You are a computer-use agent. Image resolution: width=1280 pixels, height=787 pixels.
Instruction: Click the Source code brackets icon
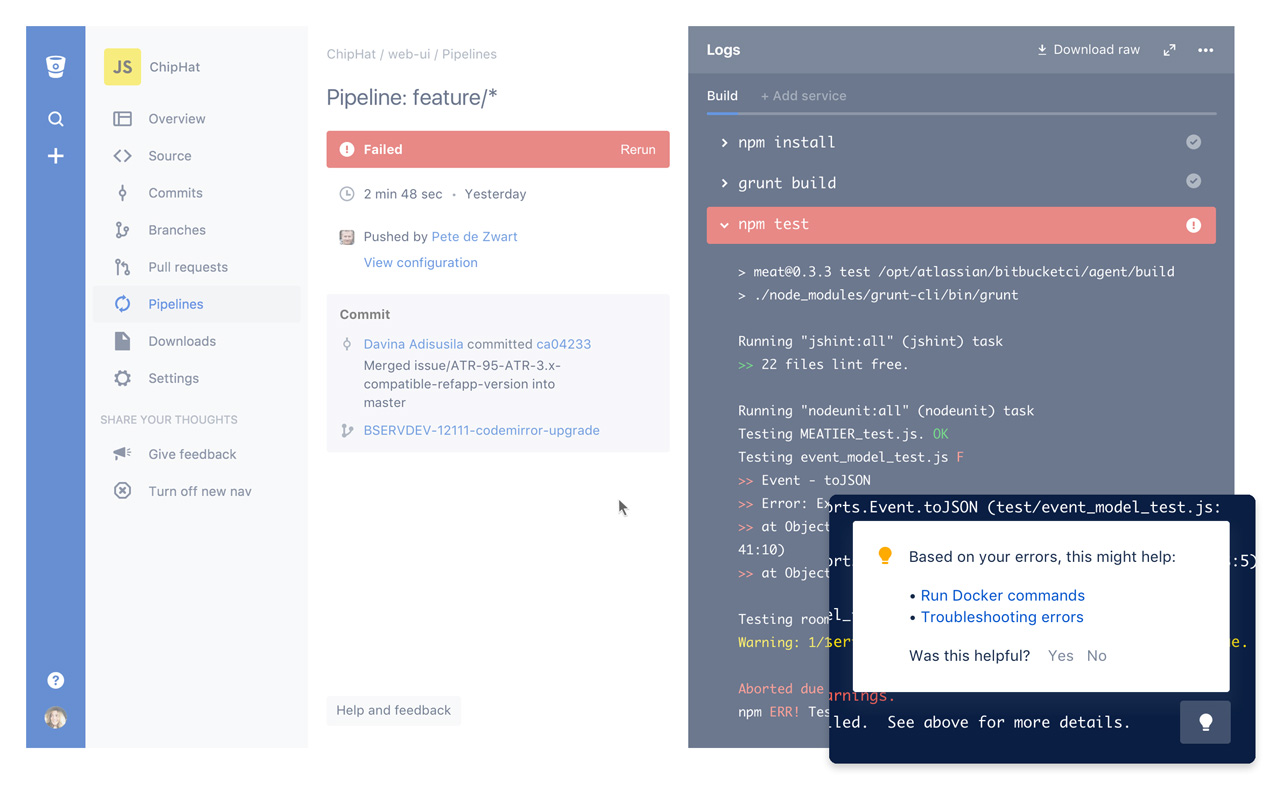(x=122, y=156)
